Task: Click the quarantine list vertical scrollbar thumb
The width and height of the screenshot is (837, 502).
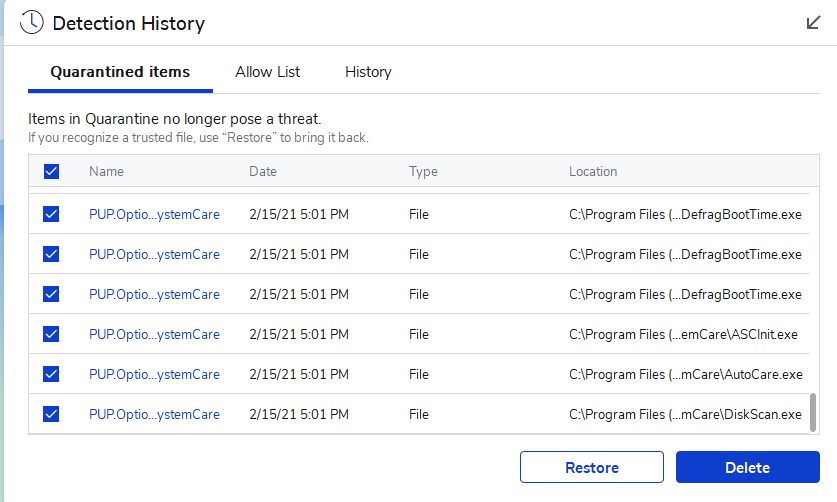Action: pyautogui.click(x=813, y=410)
